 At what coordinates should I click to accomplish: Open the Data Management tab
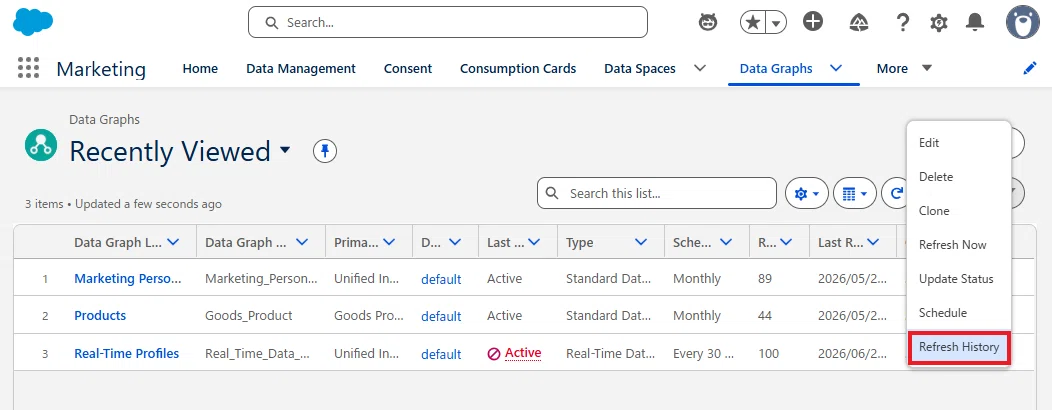[301, 68]
